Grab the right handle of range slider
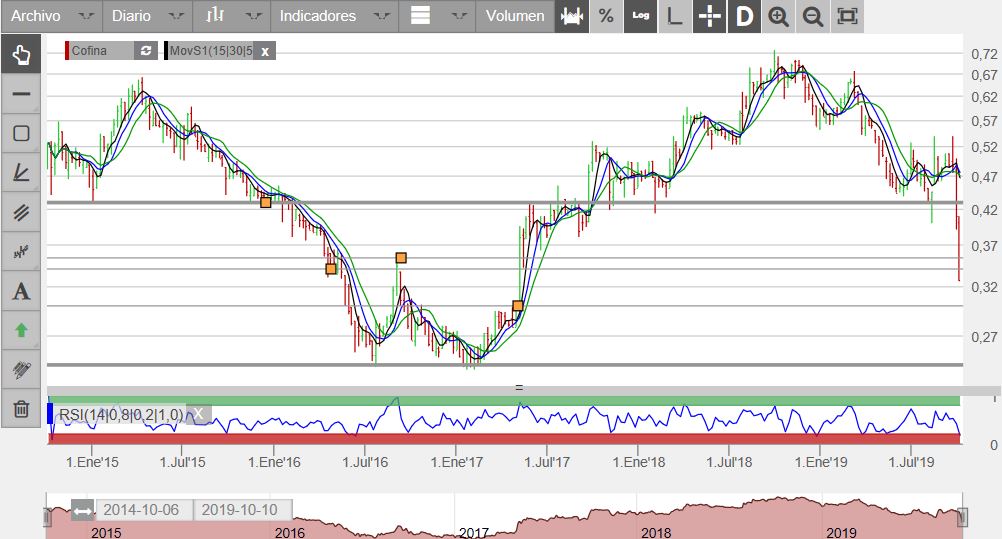Viewport: 1002px width, 539px height. click(x=963, y=516)
